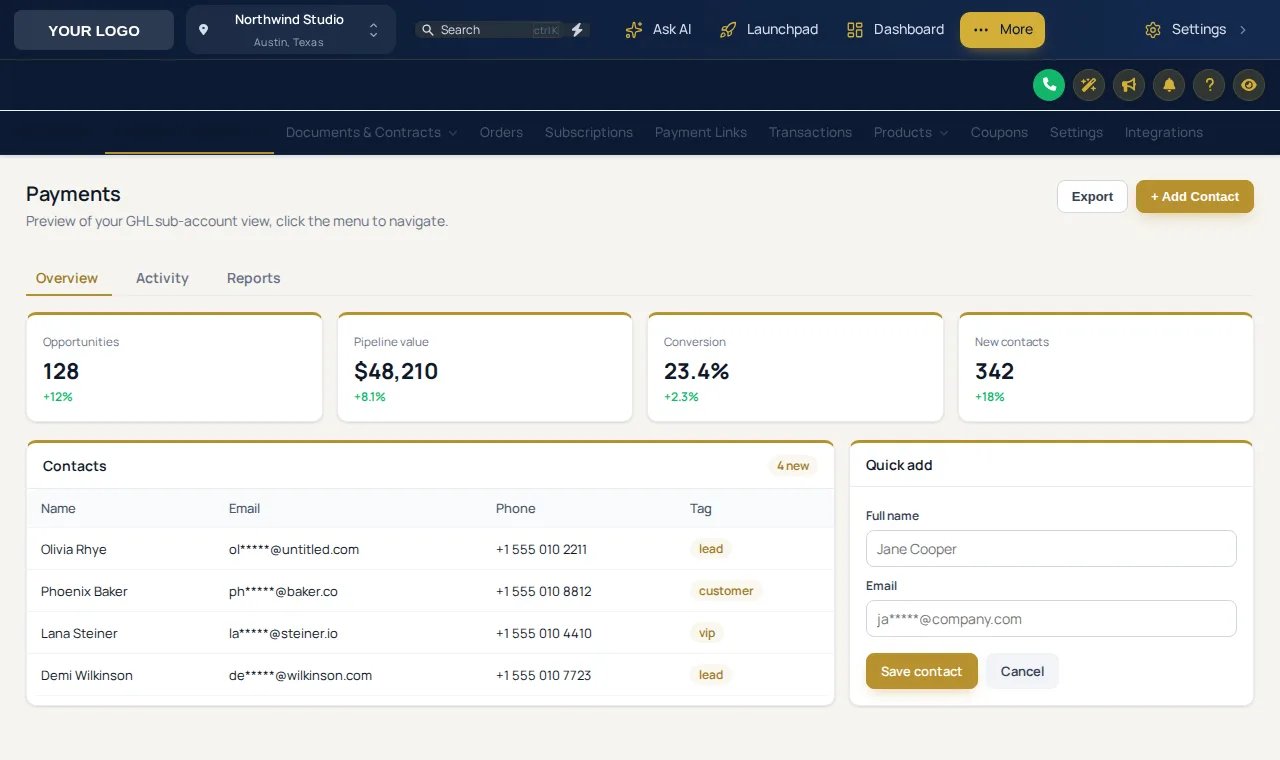The height and width of the screenshot is (760, 1280).
Task: Click the "customer" tag
Action: 726,591
